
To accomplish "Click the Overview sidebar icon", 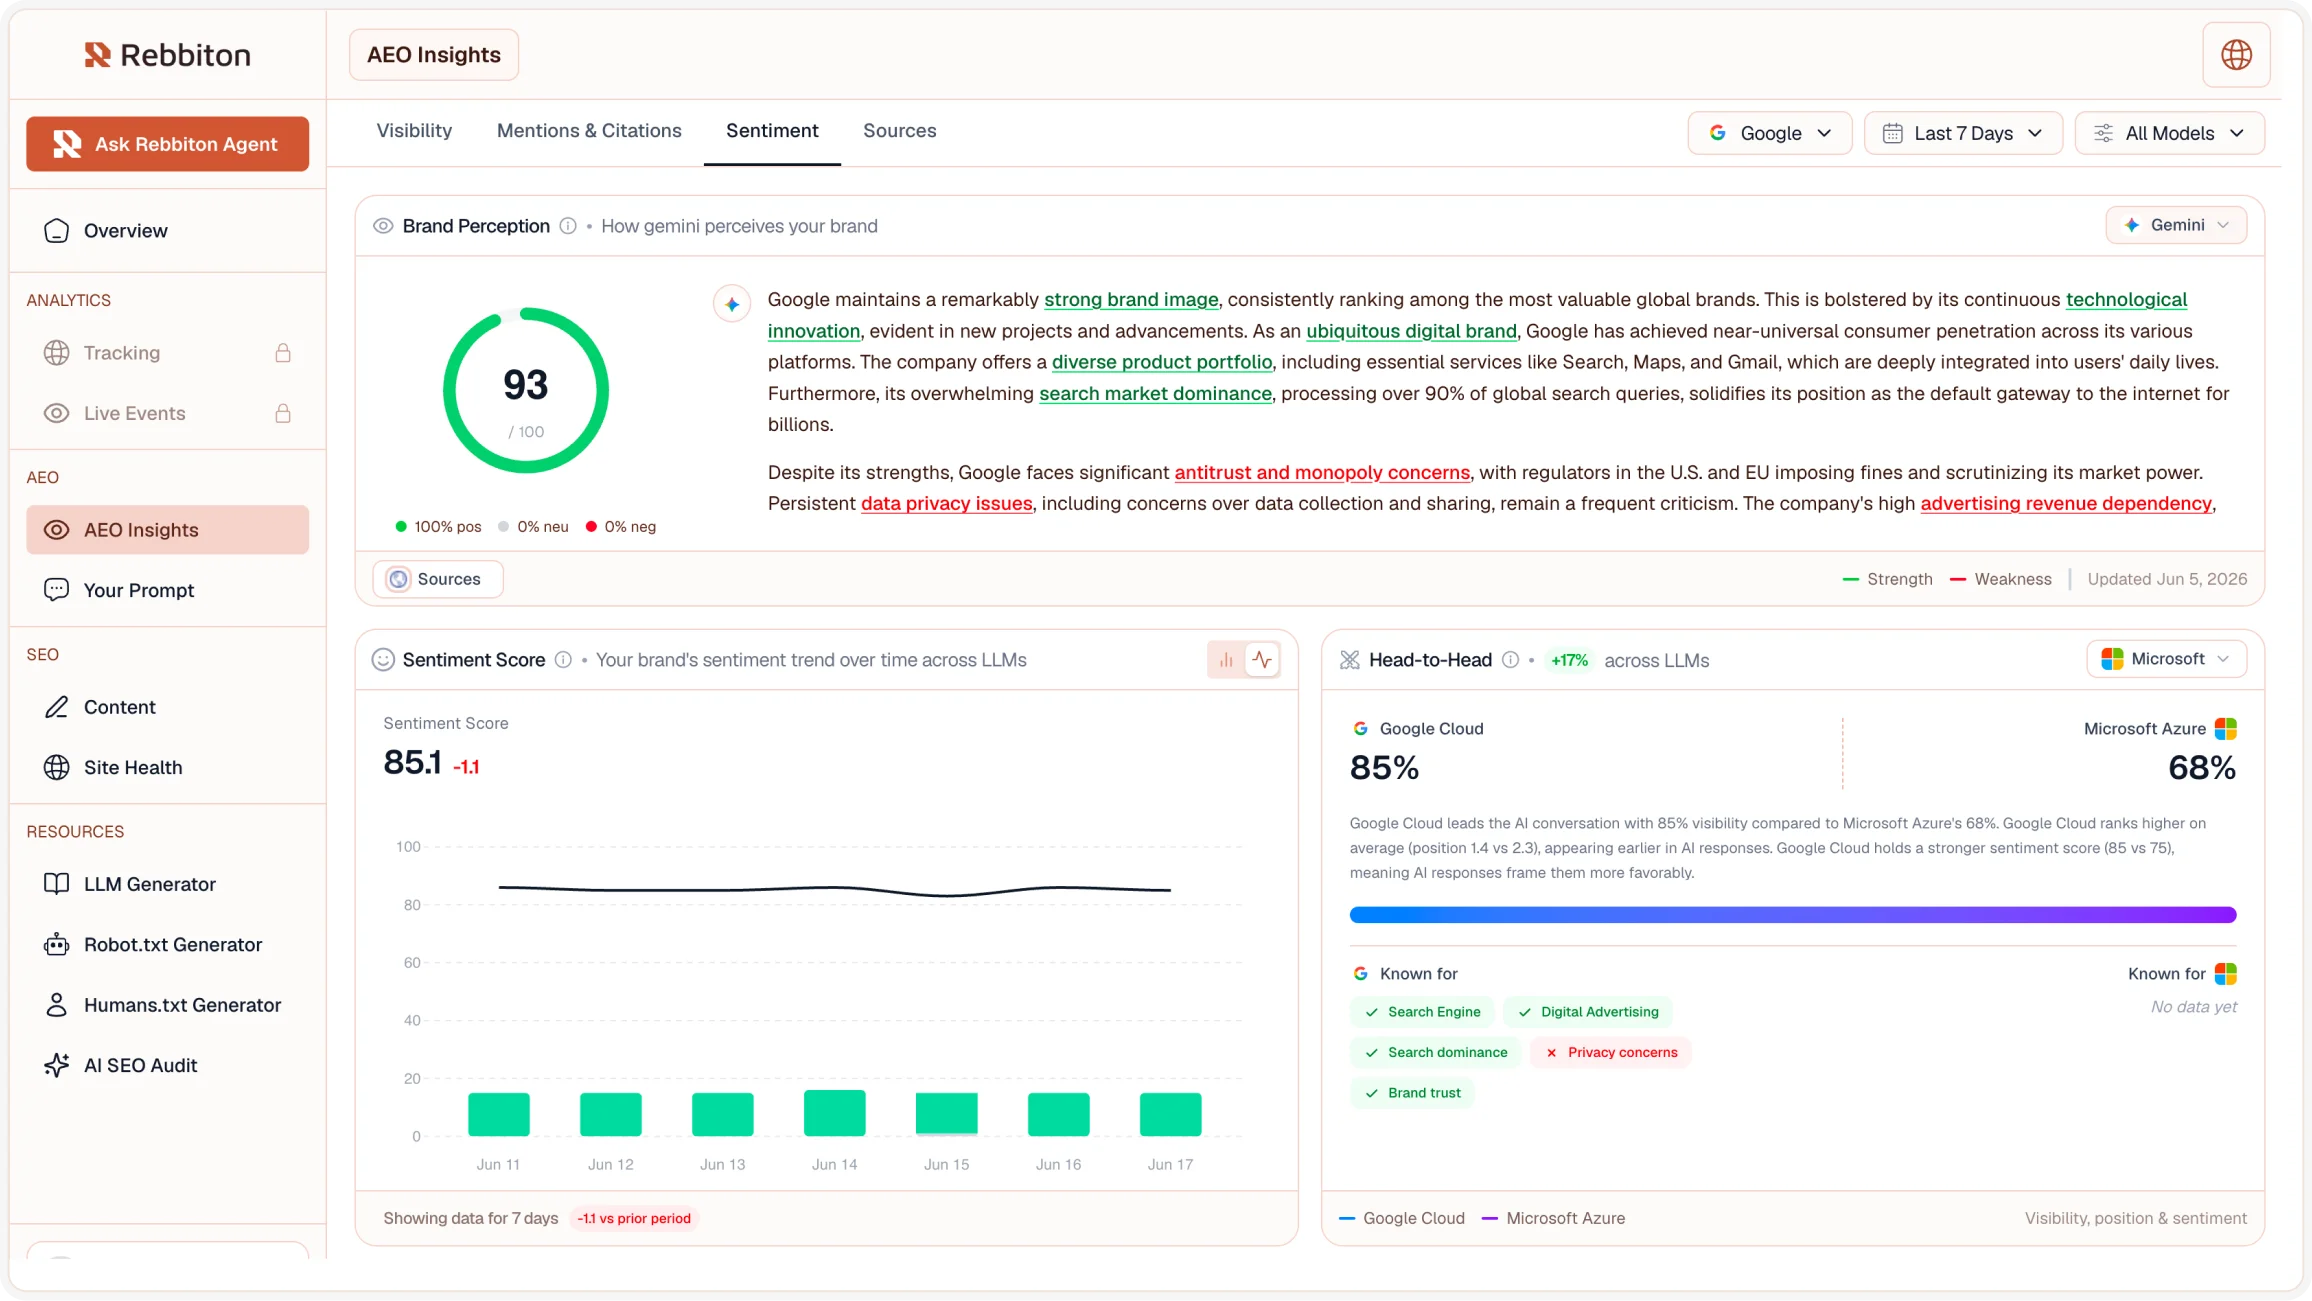I will (57, 231).
